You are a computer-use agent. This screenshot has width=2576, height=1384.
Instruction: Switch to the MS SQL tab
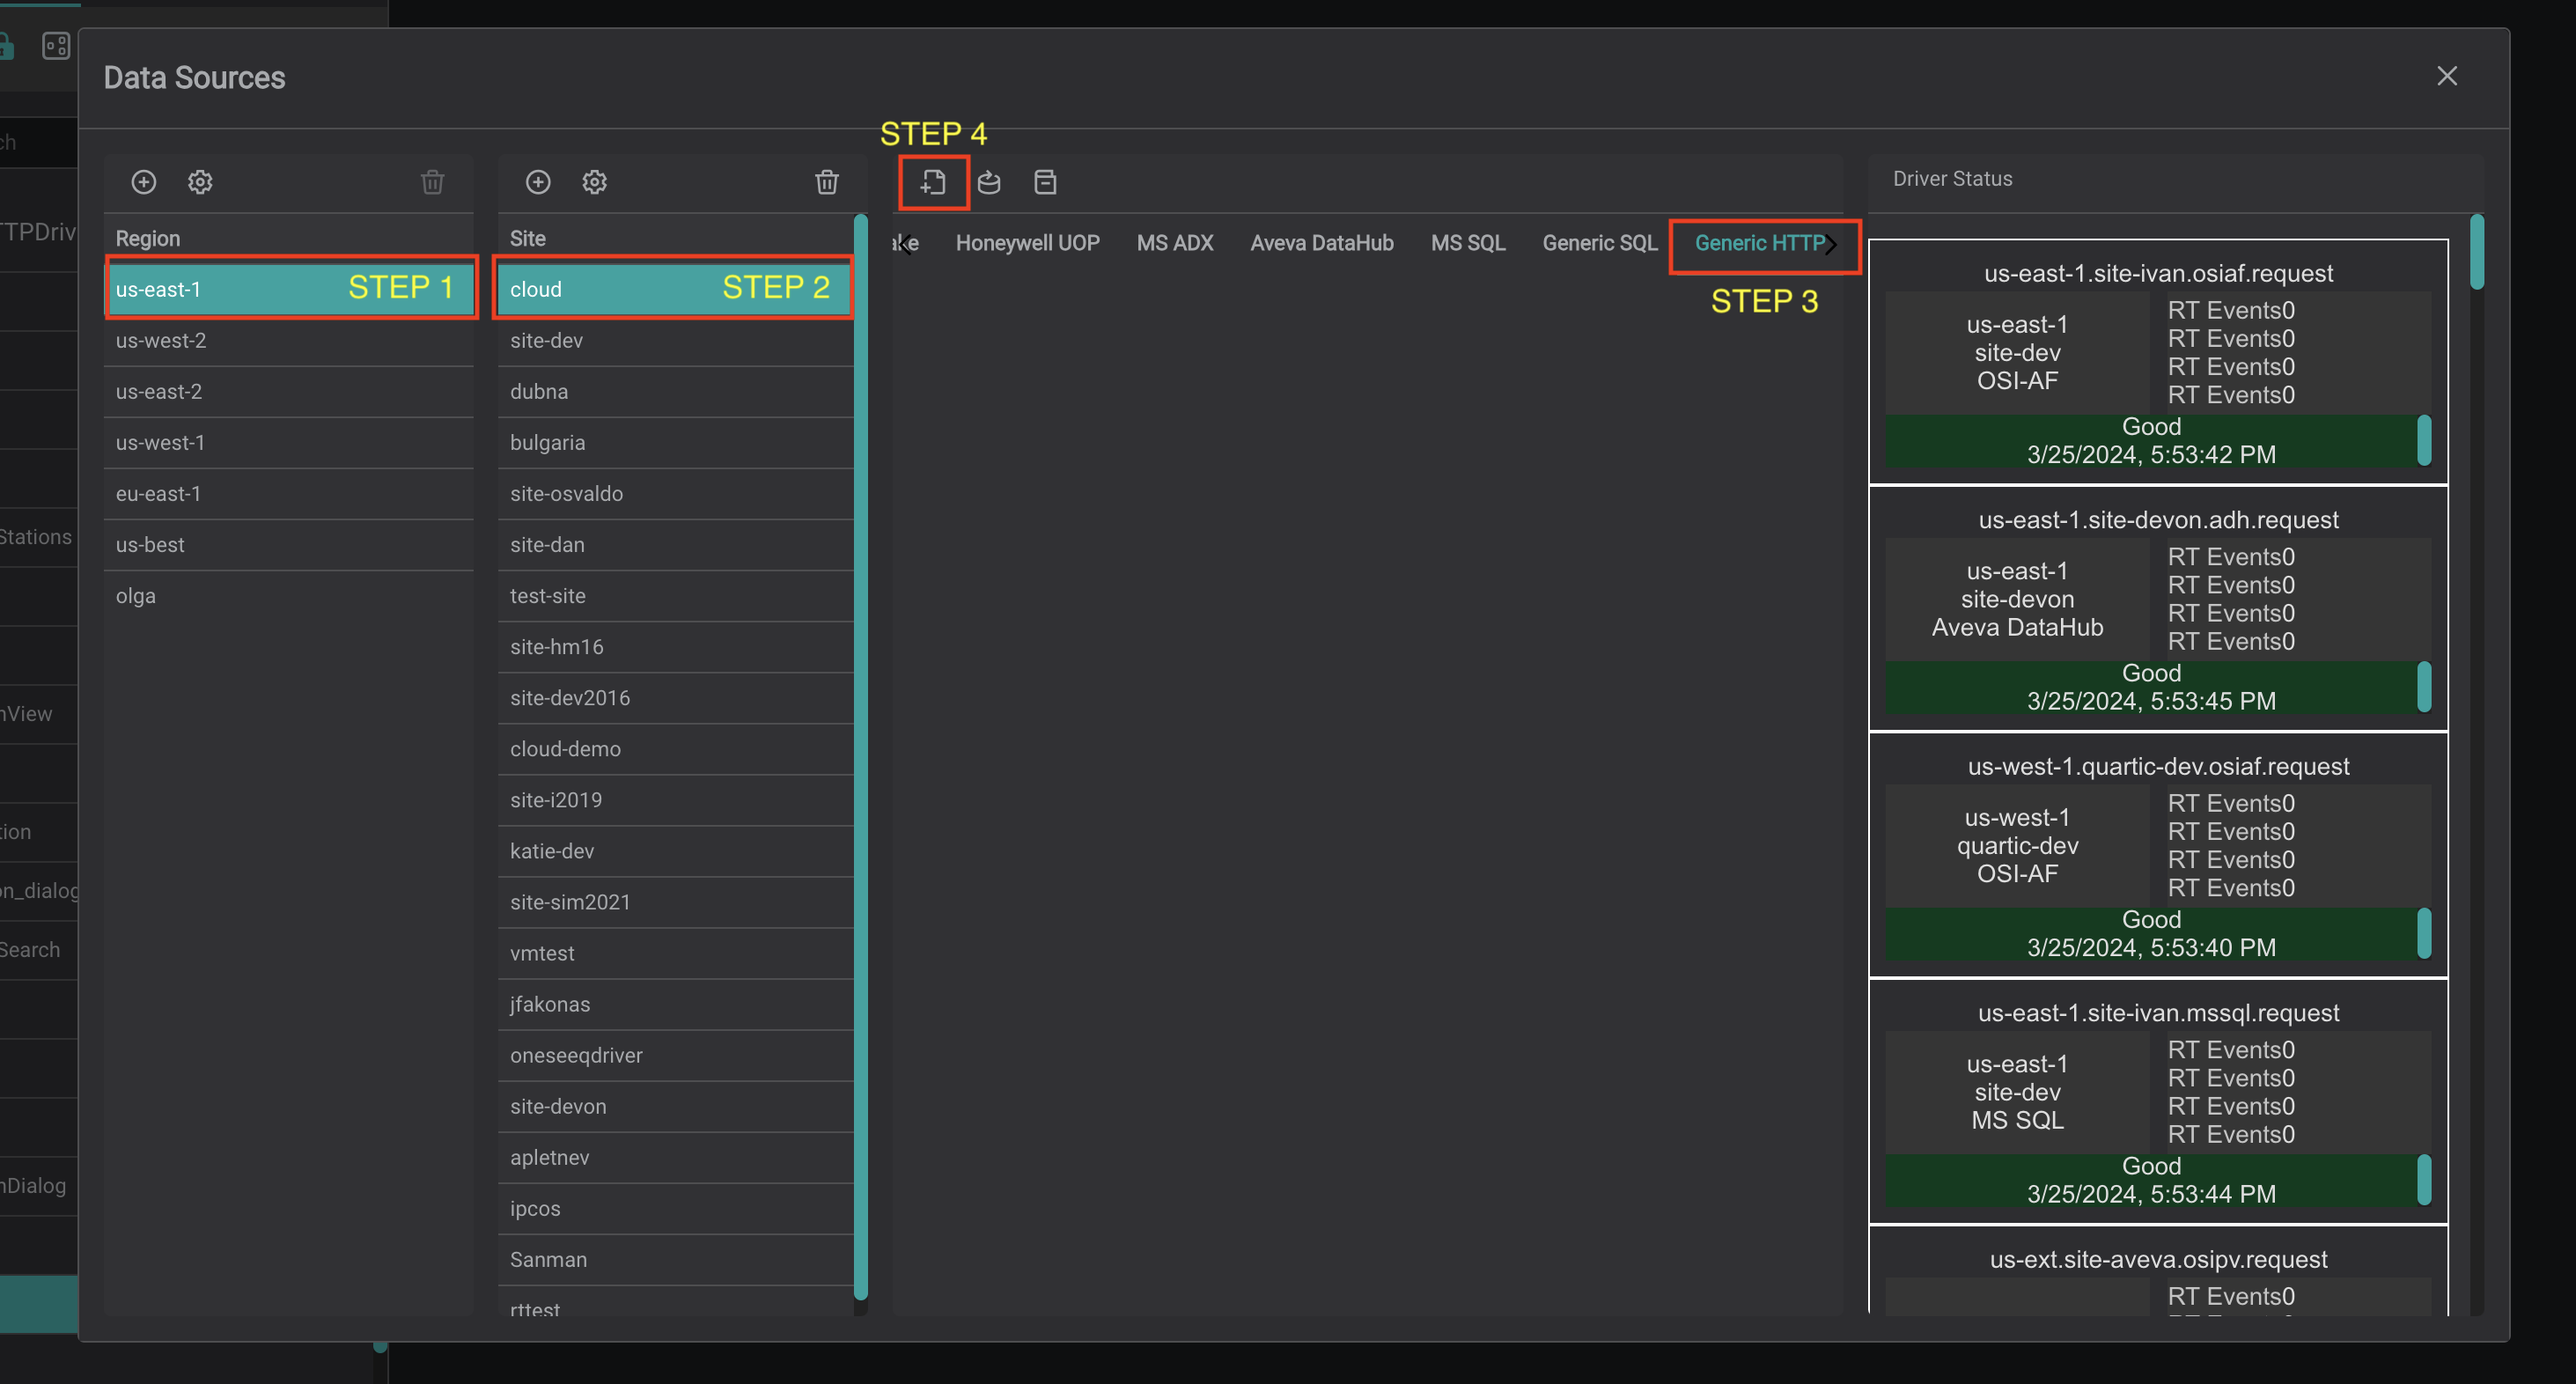point(1467,243)
